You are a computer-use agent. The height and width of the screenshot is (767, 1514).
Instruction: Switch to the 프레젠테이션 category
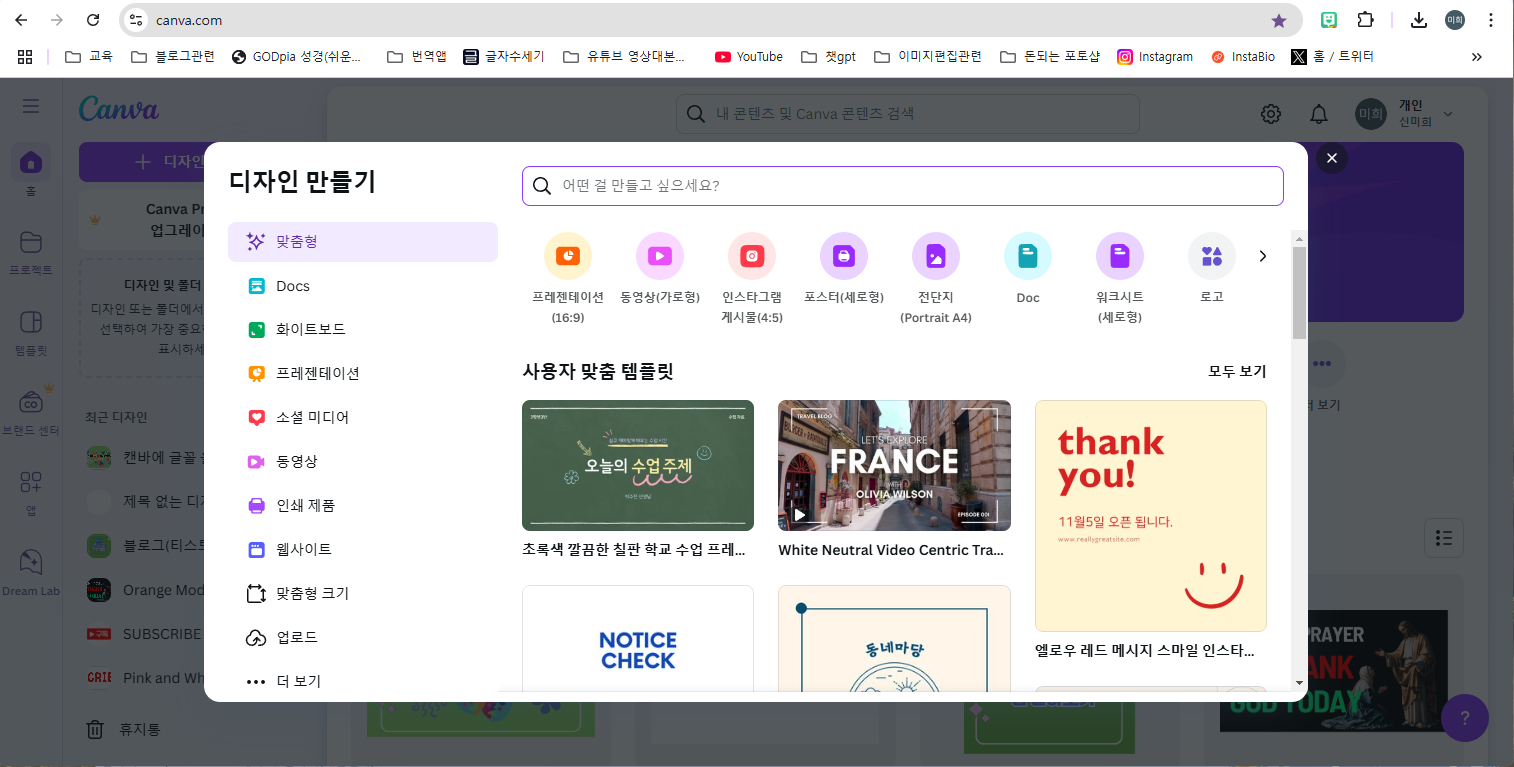[363, 373]
